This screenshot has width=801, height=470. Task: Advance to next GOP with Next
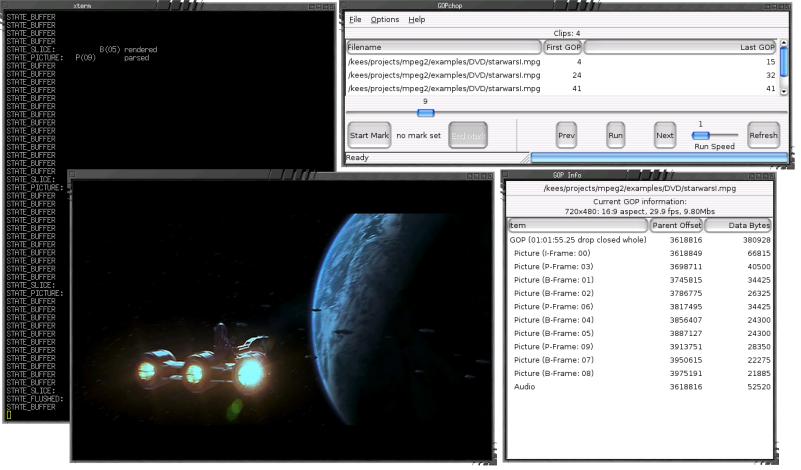pyautogui.click(x=665, y=135)
